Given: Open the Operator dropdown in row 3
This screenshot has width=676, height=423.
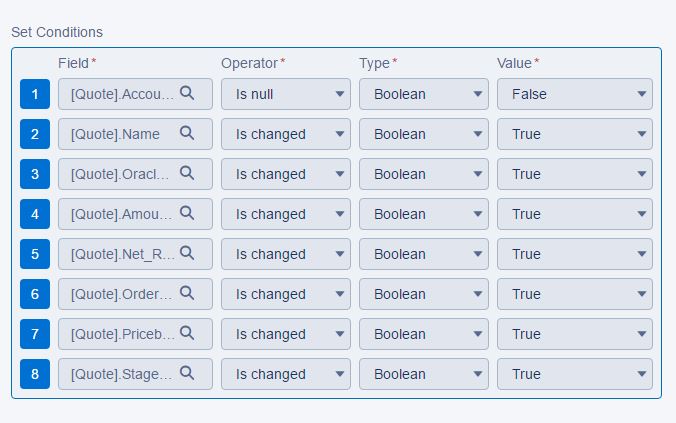Looking at the screenshot, I should 286,174.
